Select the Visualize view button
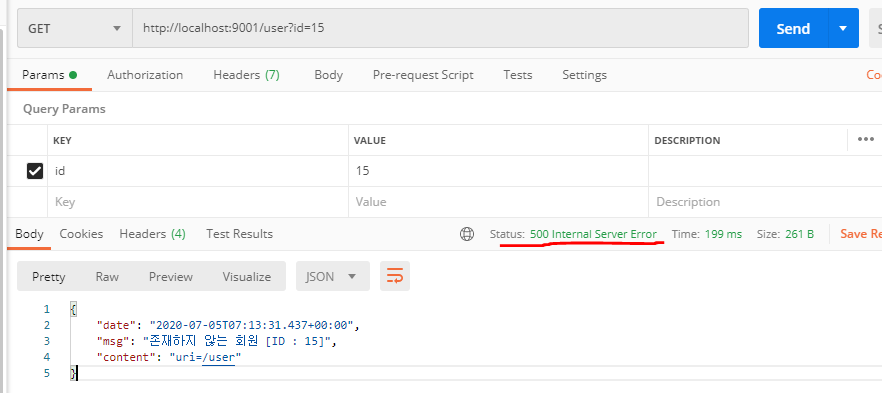882x393 pixels. tap(246, 277)
